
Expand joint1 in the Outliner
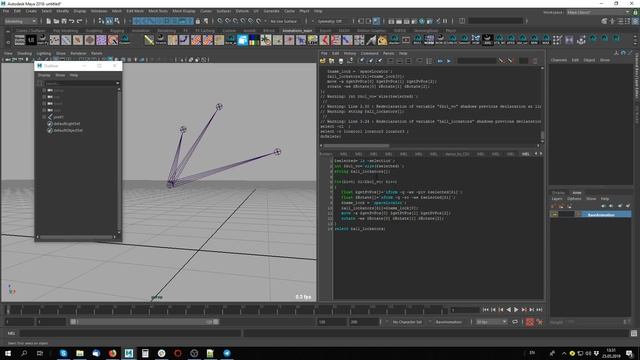[x=44, y=117]
